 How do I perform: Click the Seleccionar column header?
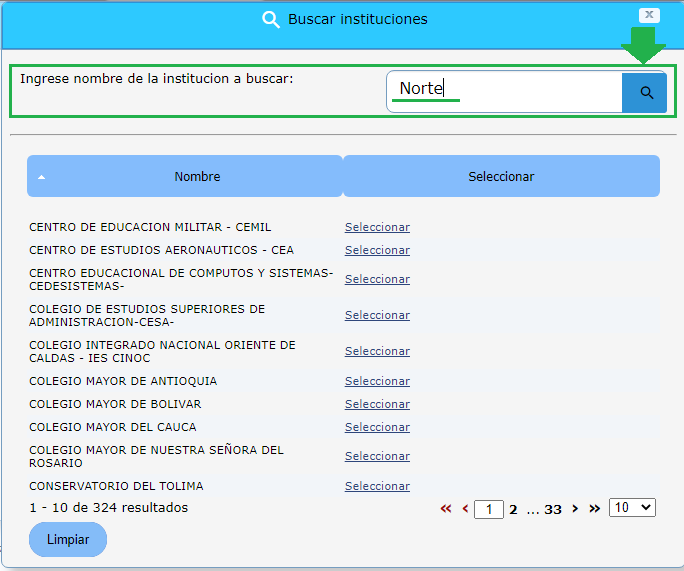pos(501,176)
